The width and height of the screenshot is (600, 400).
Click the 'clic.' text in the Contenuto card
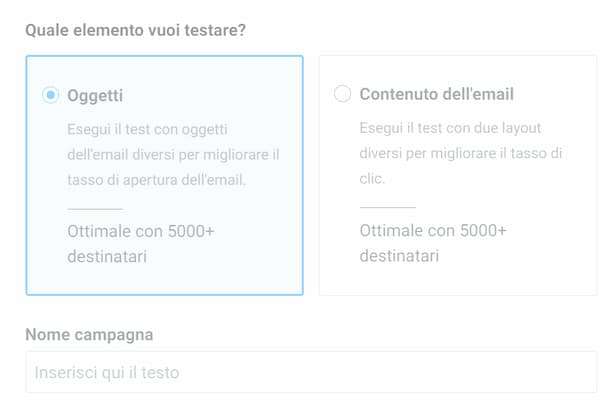click(372, 180)
